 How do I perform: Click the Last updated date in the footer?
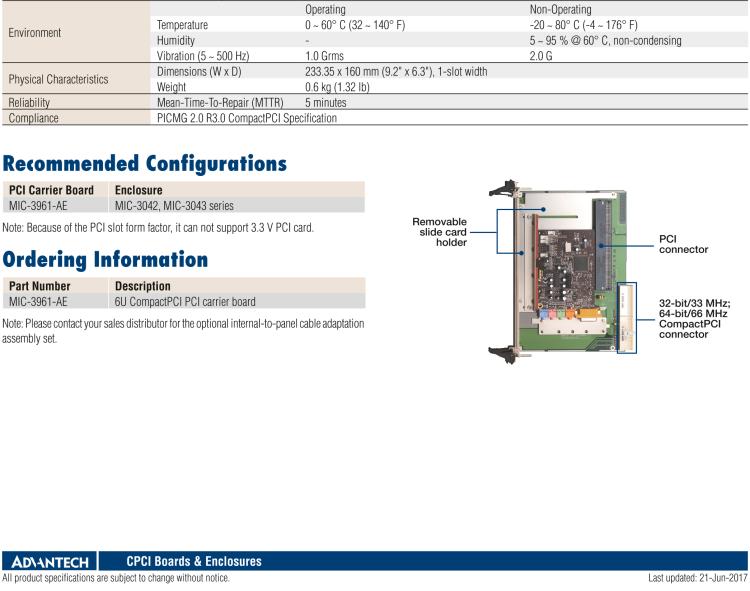pos(697,578)
